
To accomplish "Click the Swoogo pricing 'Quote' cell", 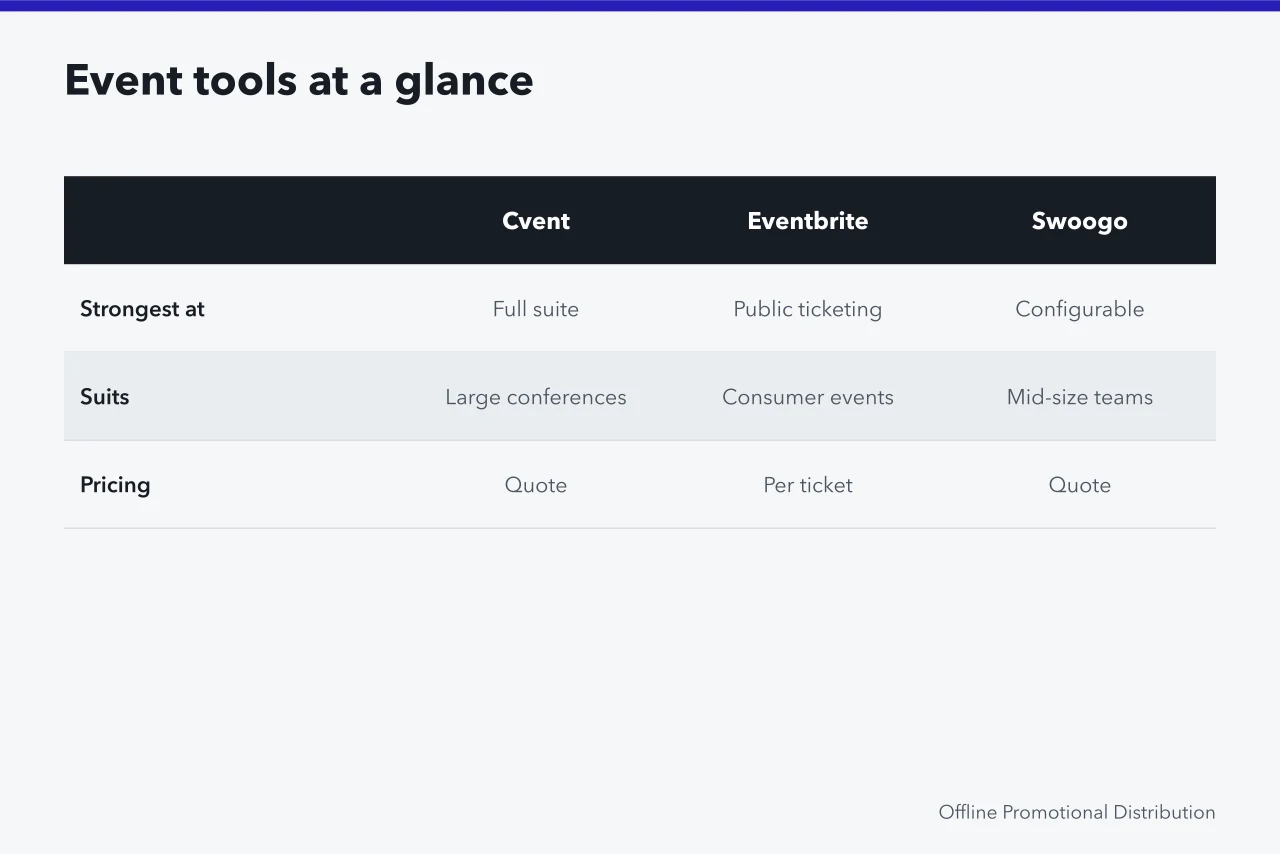I will (x=1080, y=485).
